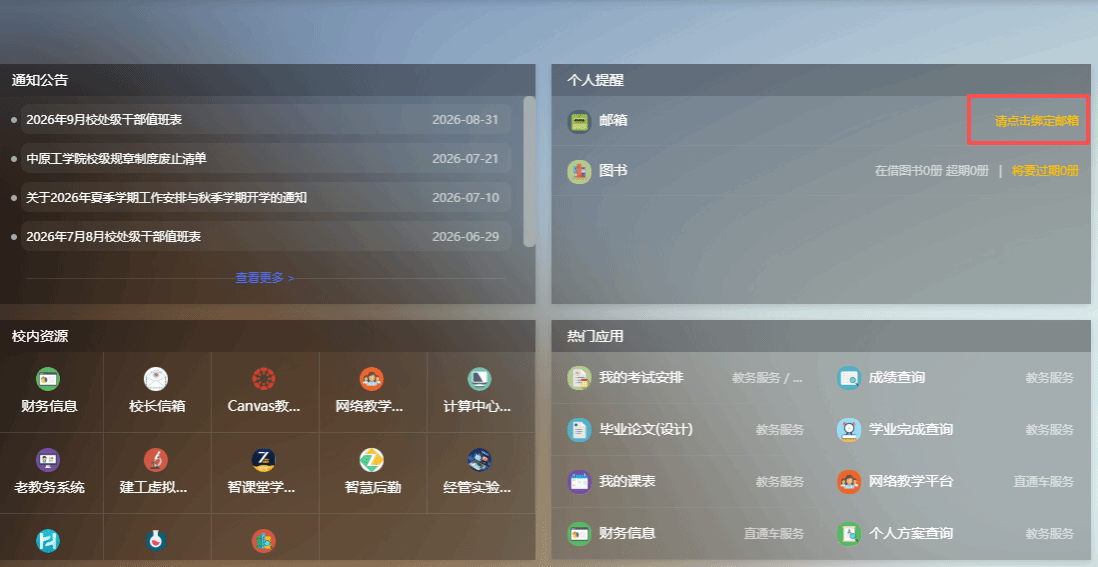Click the 邮箱 icon in 个人提醒

tap(579, 121)
